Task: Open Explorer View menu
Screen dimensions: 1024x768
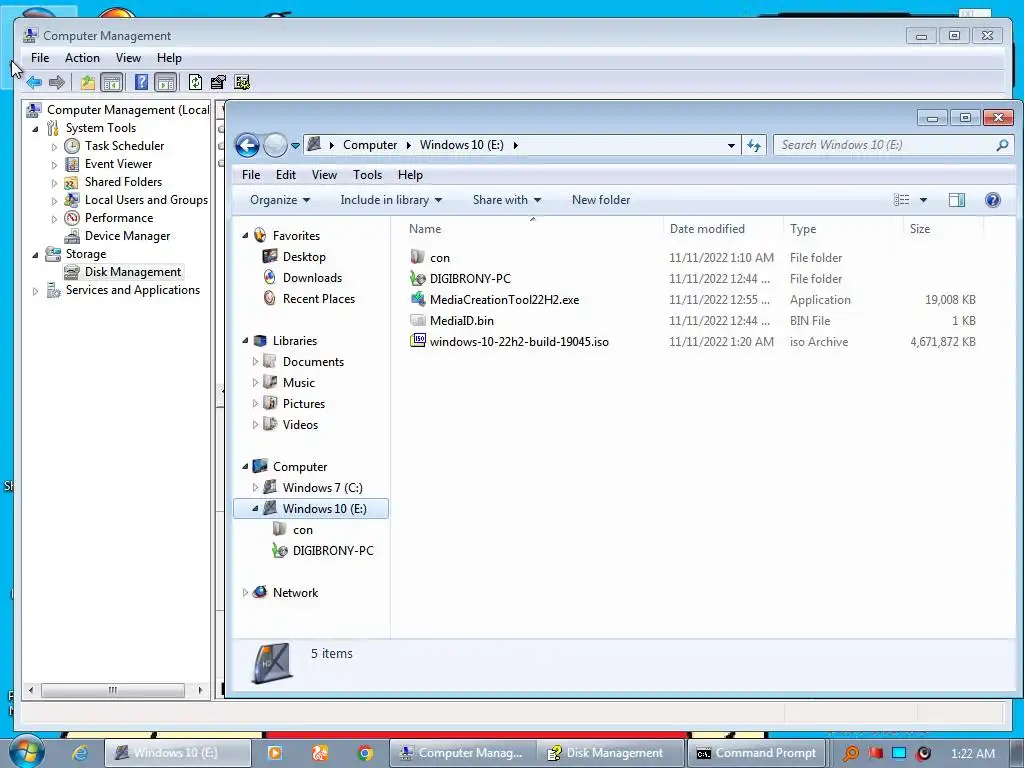Action: coord(324,175)
